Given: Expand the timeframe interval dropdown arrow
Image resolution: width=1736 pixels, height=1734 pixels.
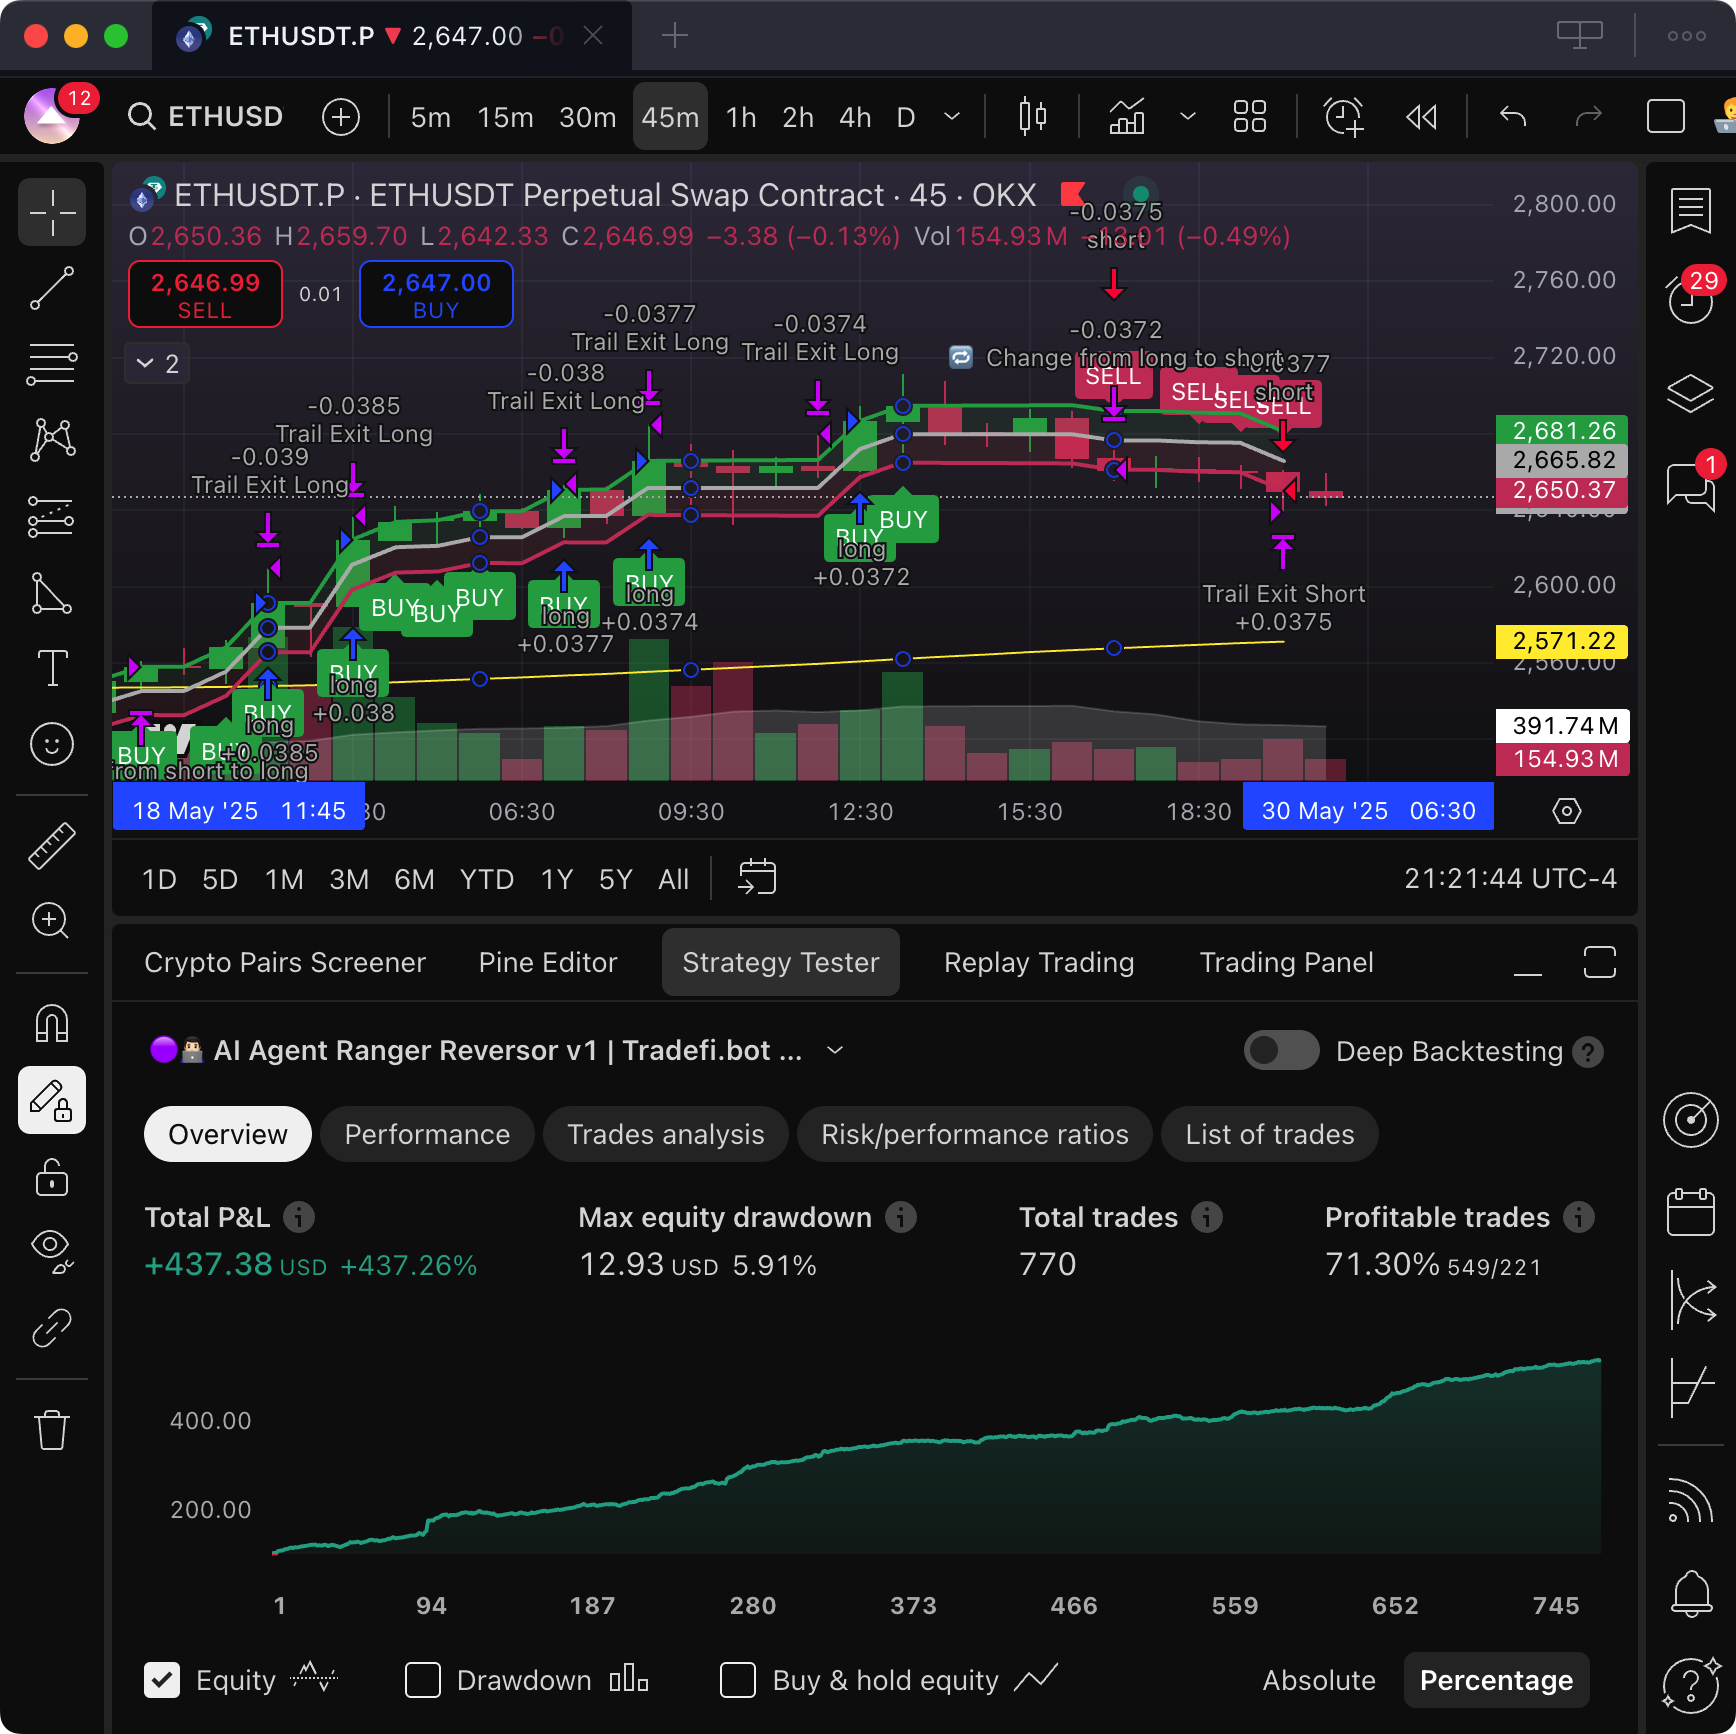Looking at the screenshot, I should pos(952,117).
